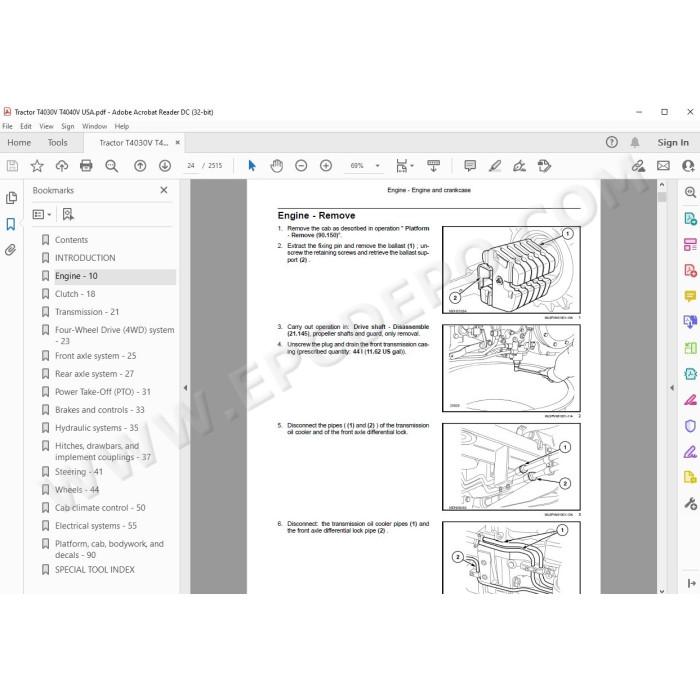Click the Print file icon

[x=86, y=166]
